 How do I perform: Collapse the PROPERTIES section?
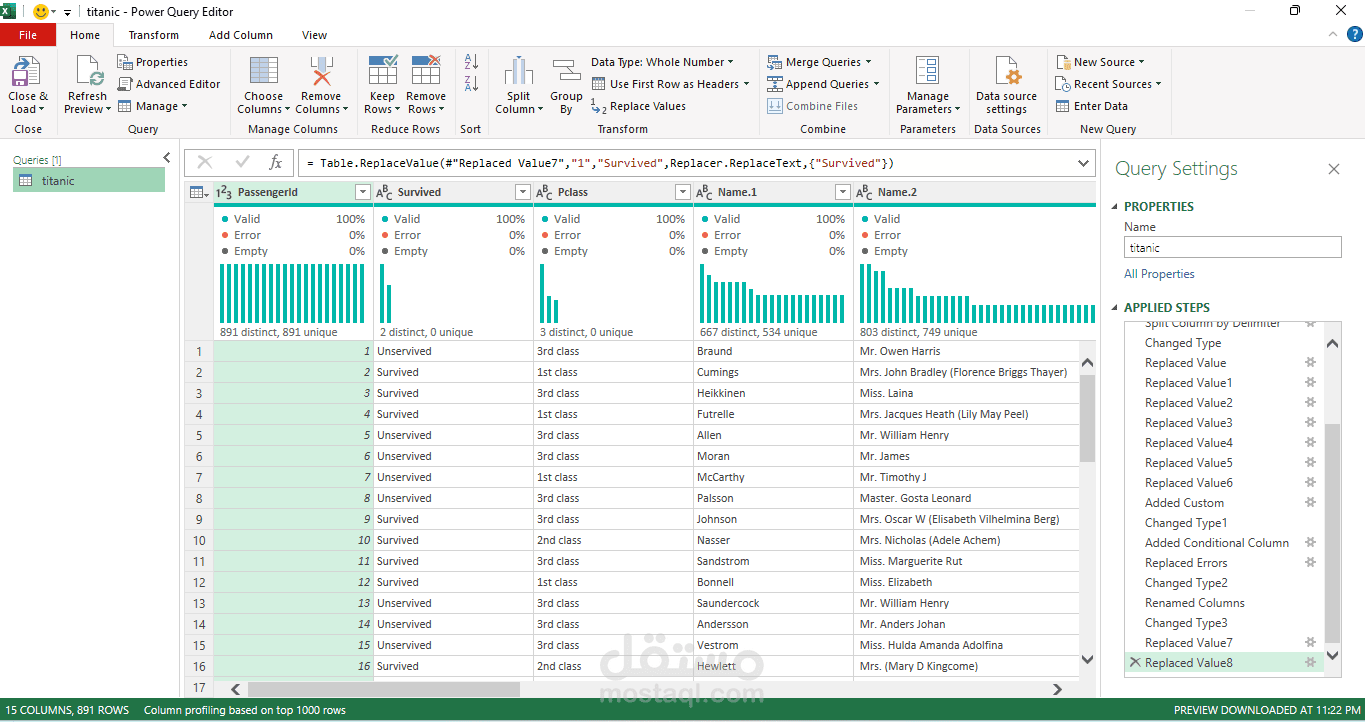(x=1115, y=207)
